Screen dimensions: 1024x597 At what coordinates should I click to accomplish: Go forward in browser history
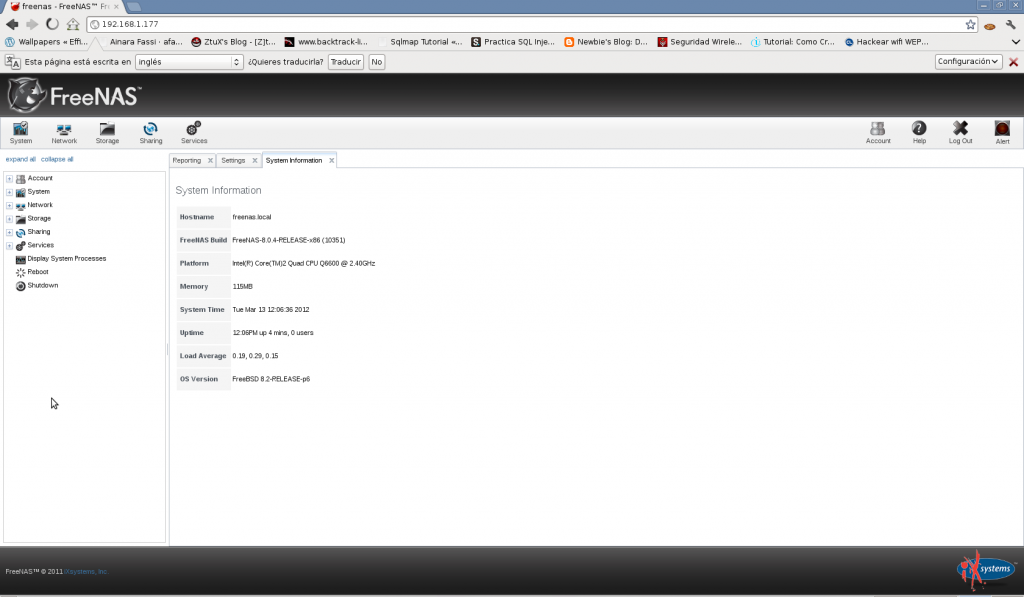[32, 24]
